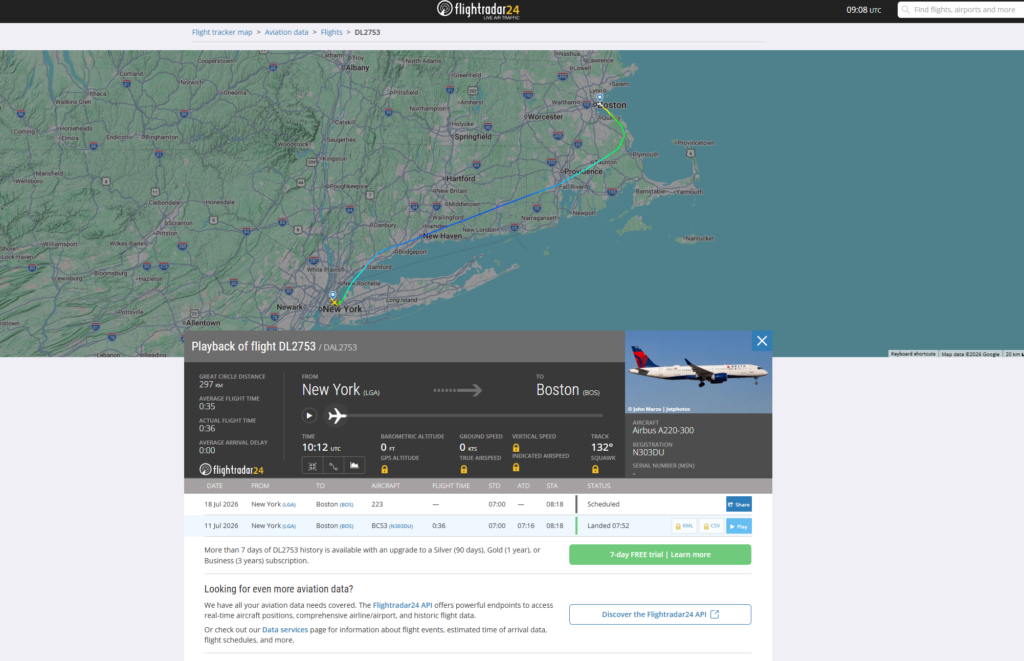This screenshot has width=1024, height=661.
Task: Open the Flights breadcrumb link
Action: point(331,32)
